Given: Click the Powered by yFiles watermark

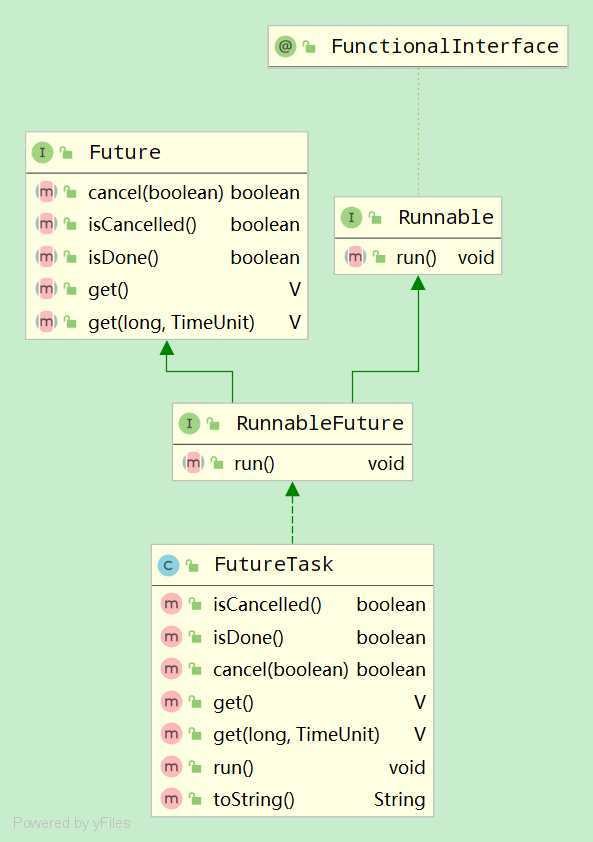Looking at the screenshot, I should tap(71, 823).
